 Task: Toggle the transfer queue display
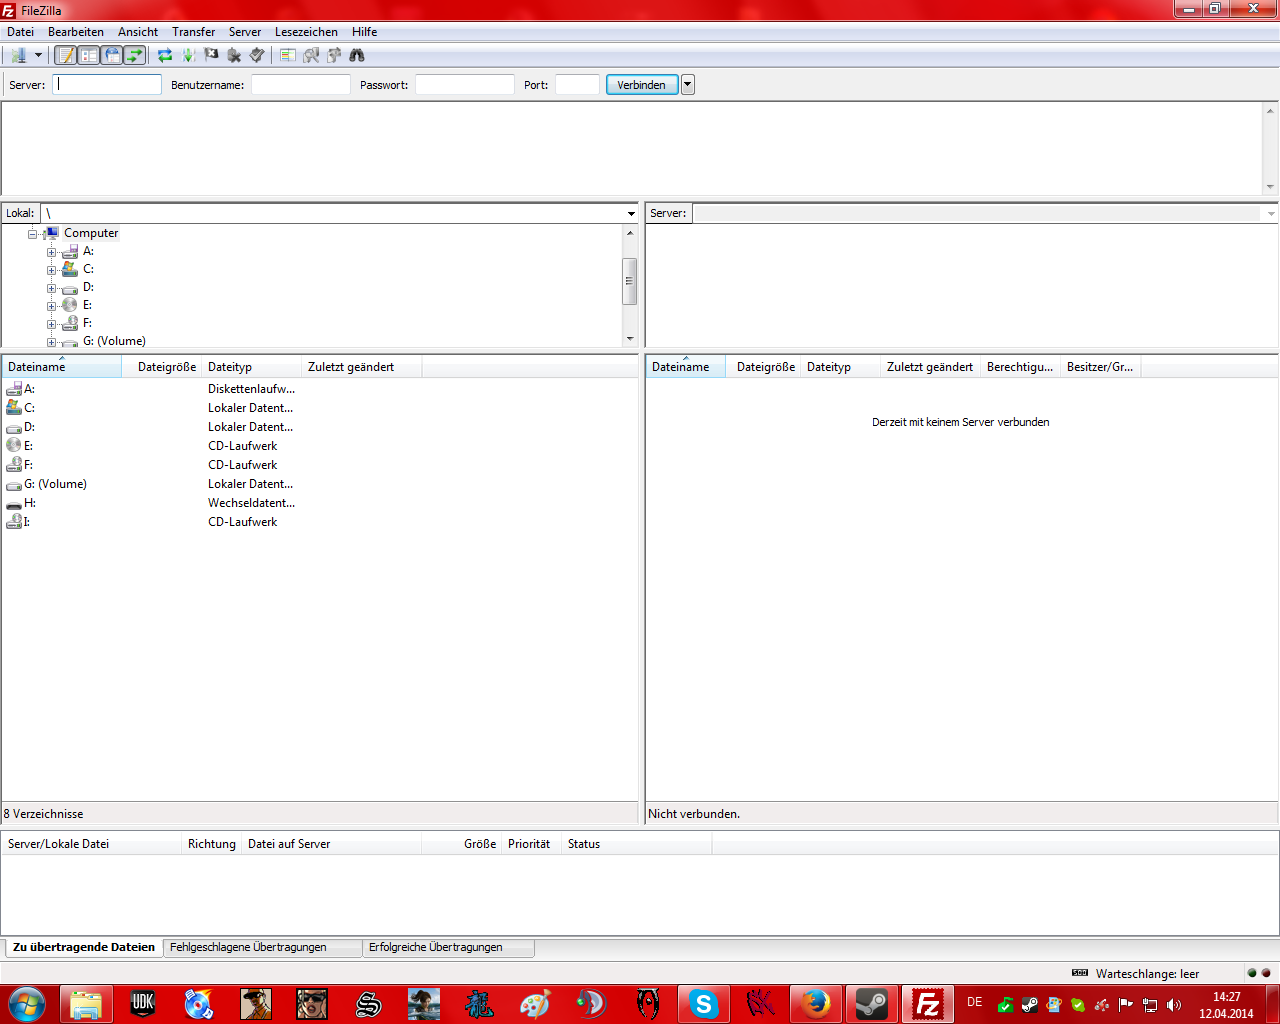coord(135,56)
